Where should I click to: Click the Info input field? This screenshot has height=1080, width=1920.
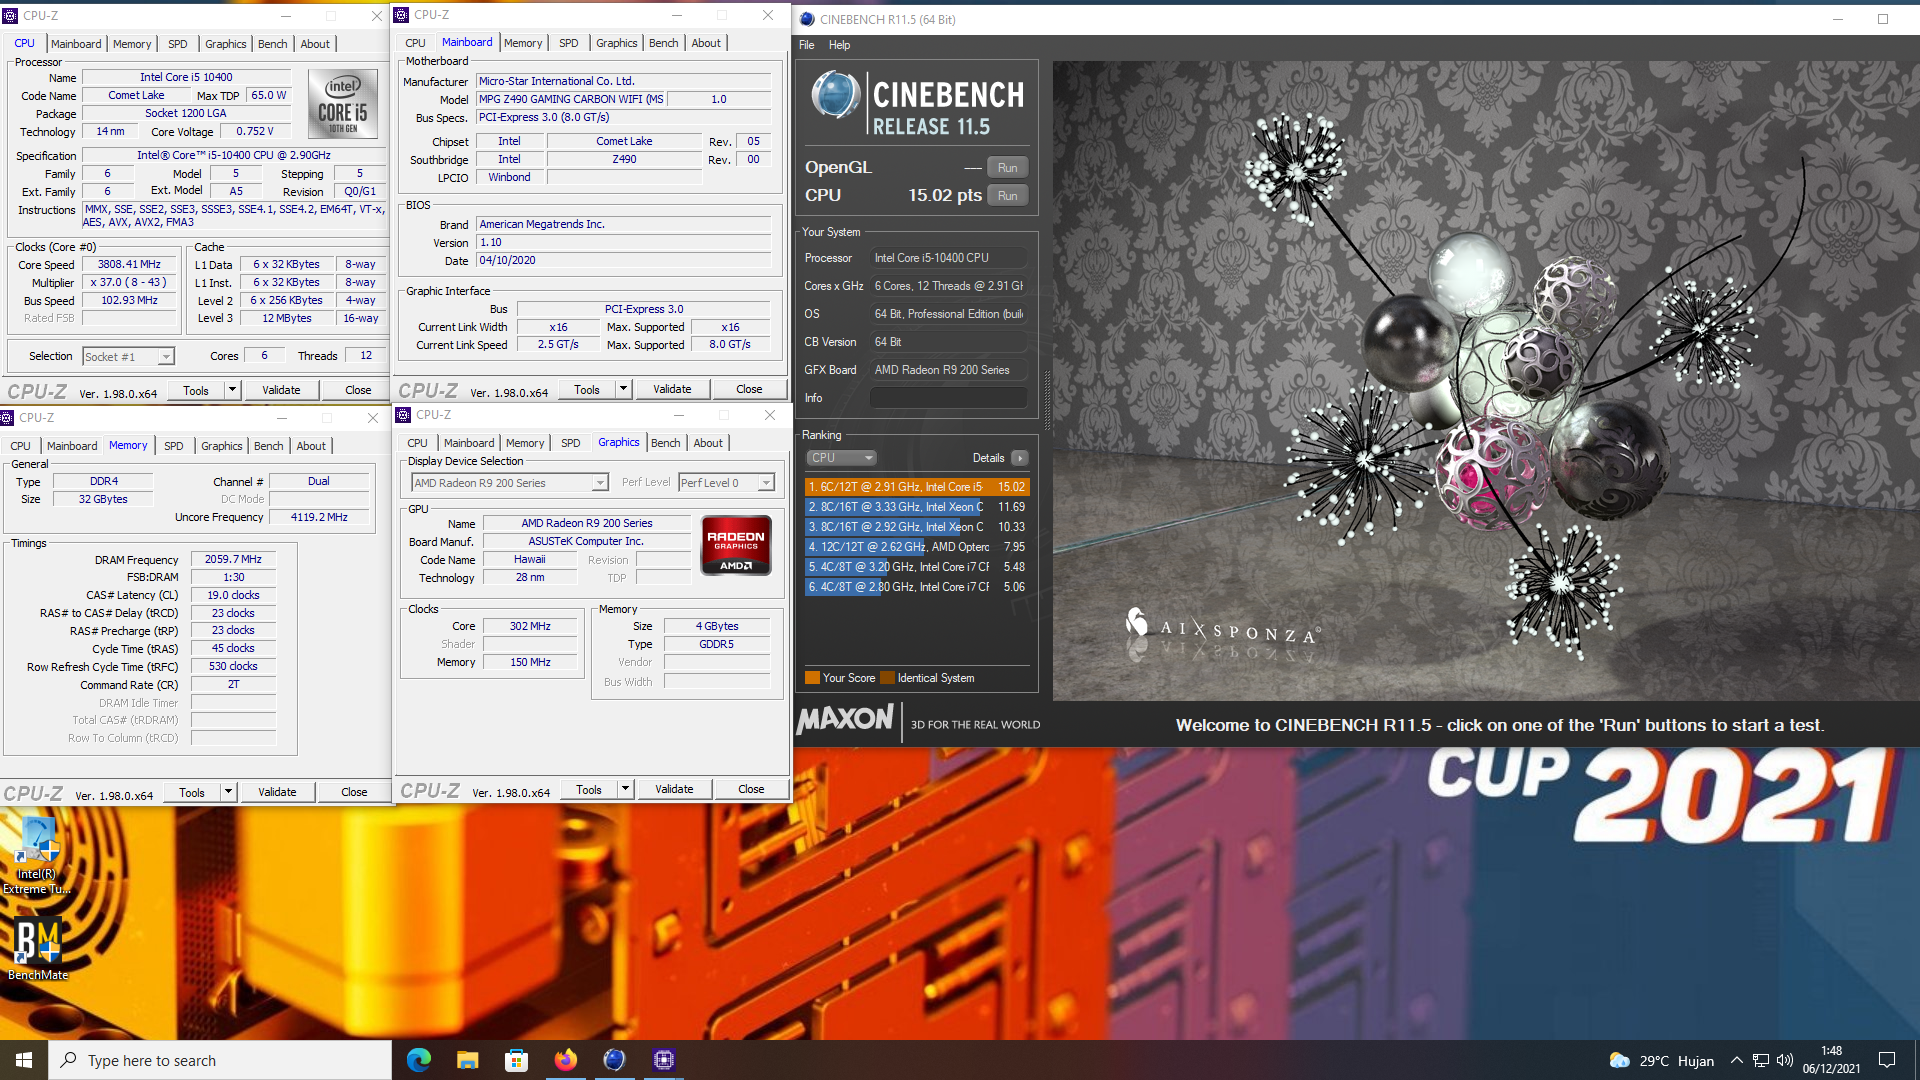[x=948, y=398]
